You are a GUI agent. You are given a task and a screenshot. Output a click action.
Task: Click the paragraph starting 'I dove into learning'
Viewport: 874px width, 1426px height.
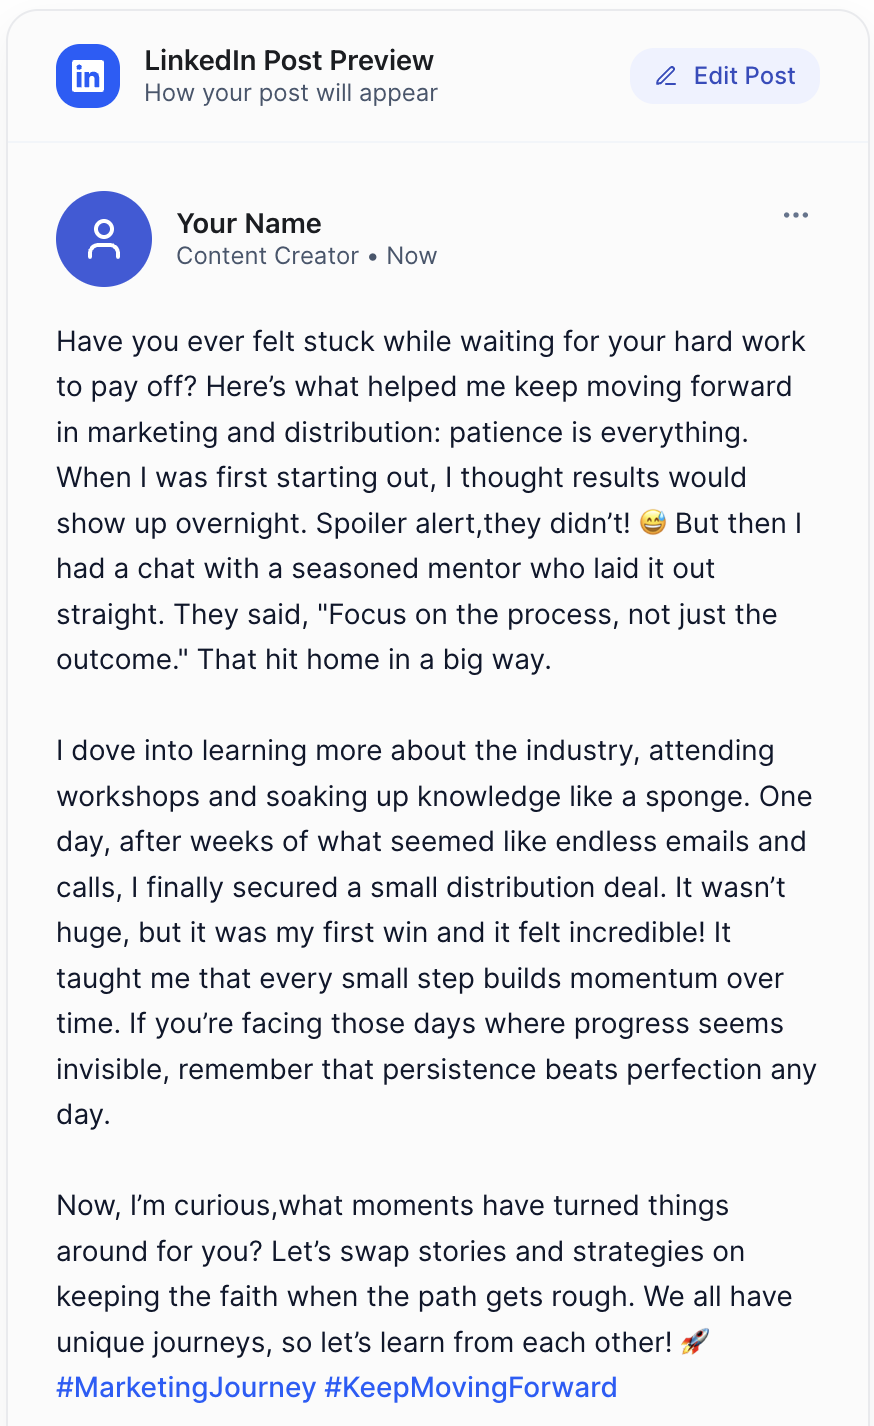click(430, 932)
